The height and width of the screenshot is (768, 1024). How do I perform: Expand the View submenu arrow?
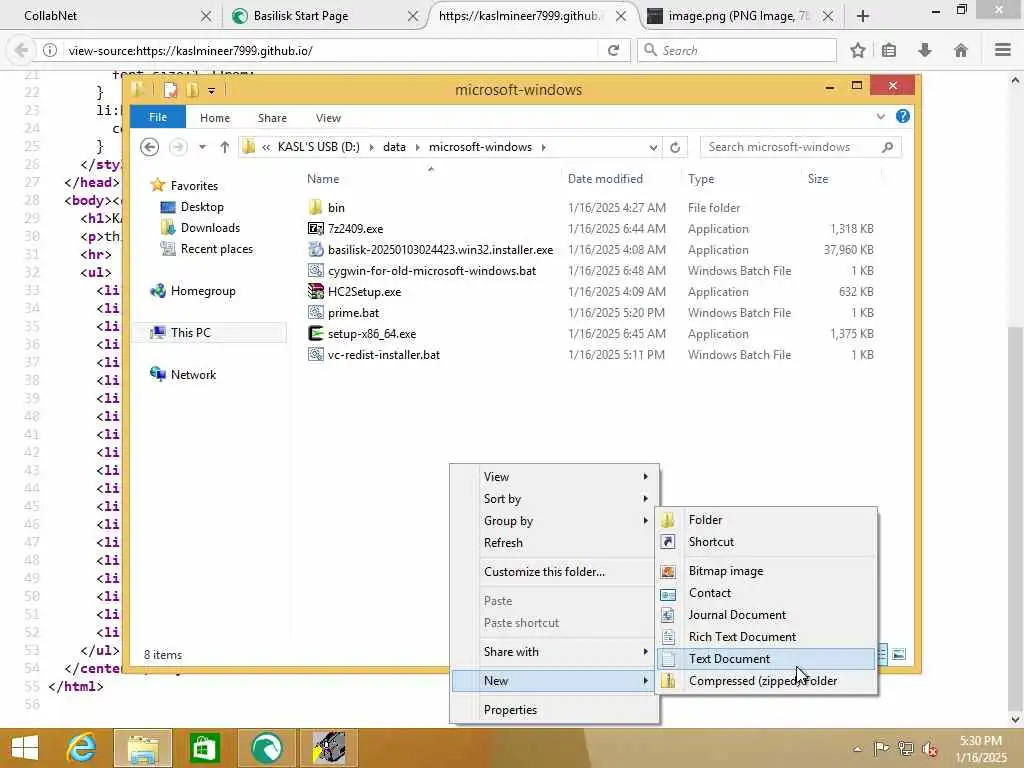coord(645,477)
